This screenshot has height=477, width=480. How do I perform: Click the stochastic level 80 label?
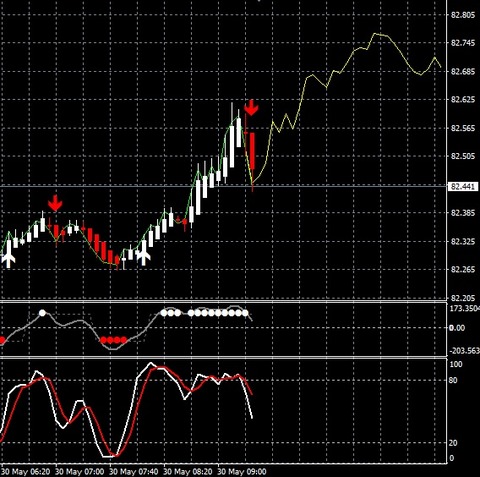[x=453, y=380]
